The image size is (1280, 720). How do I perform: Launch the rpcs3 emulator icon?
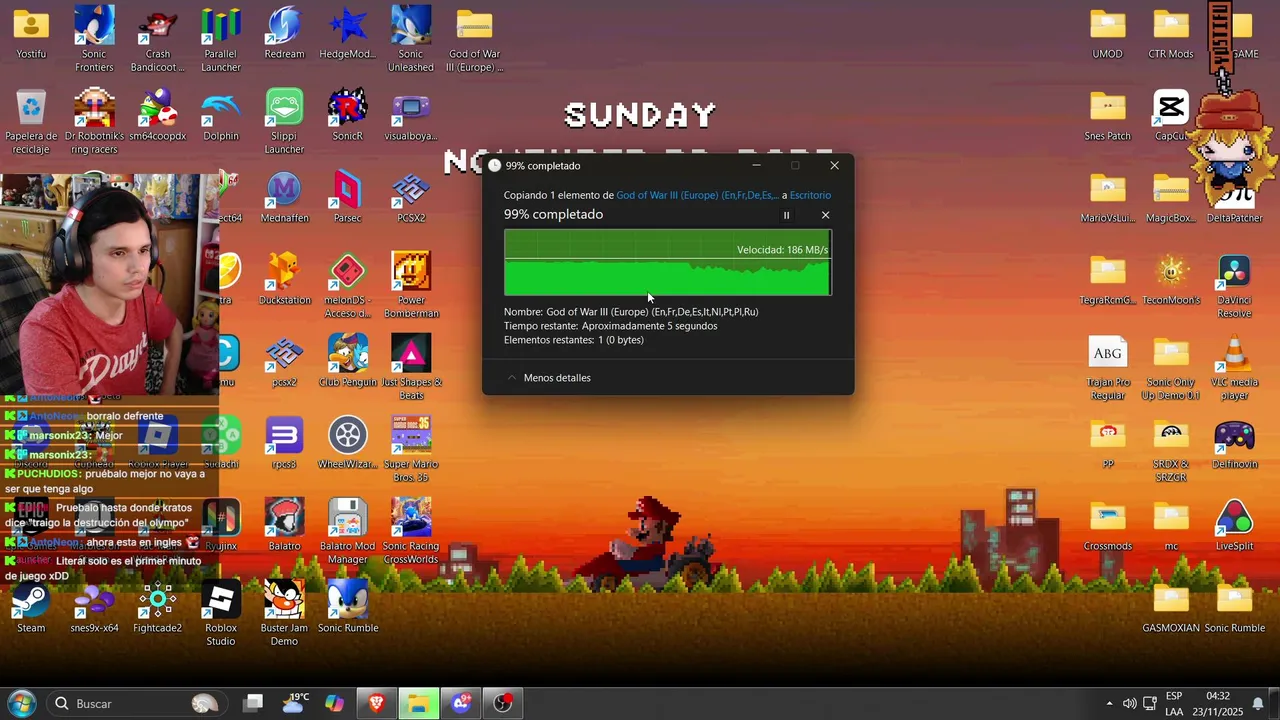point(284,444)
